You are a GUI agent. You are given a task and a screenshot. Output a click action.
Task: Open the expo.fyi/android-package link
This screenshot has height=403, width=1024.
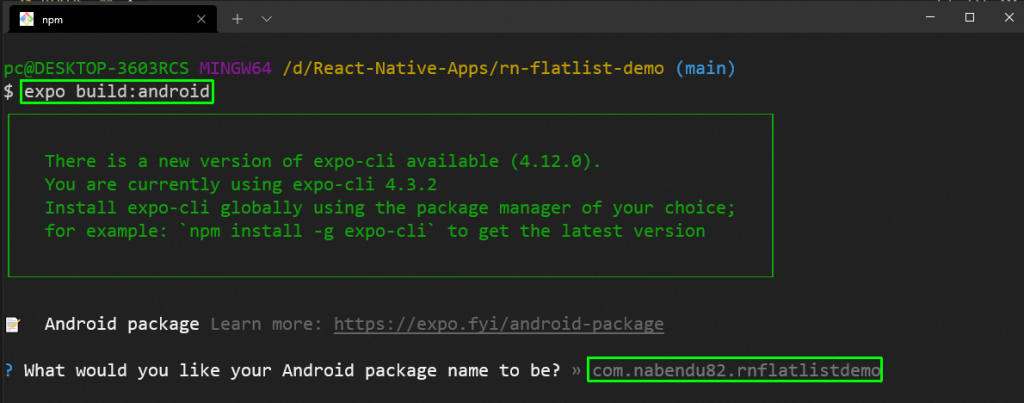499,324
